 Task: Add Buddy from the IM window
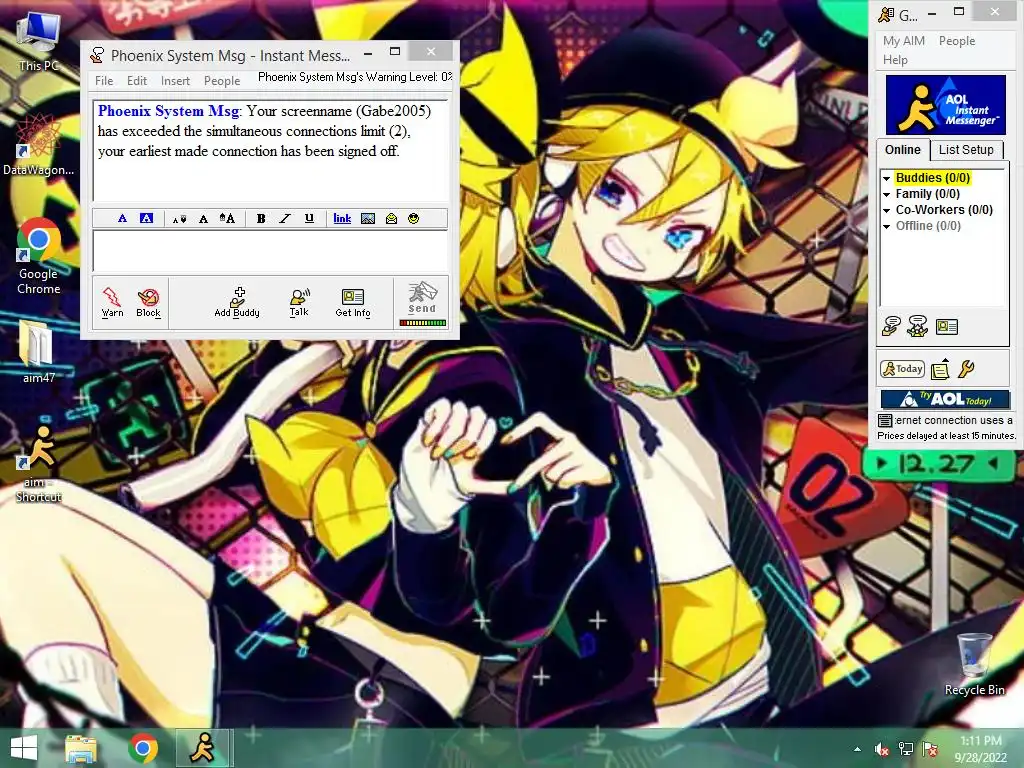pyautogui.click(x=237, y=302)
